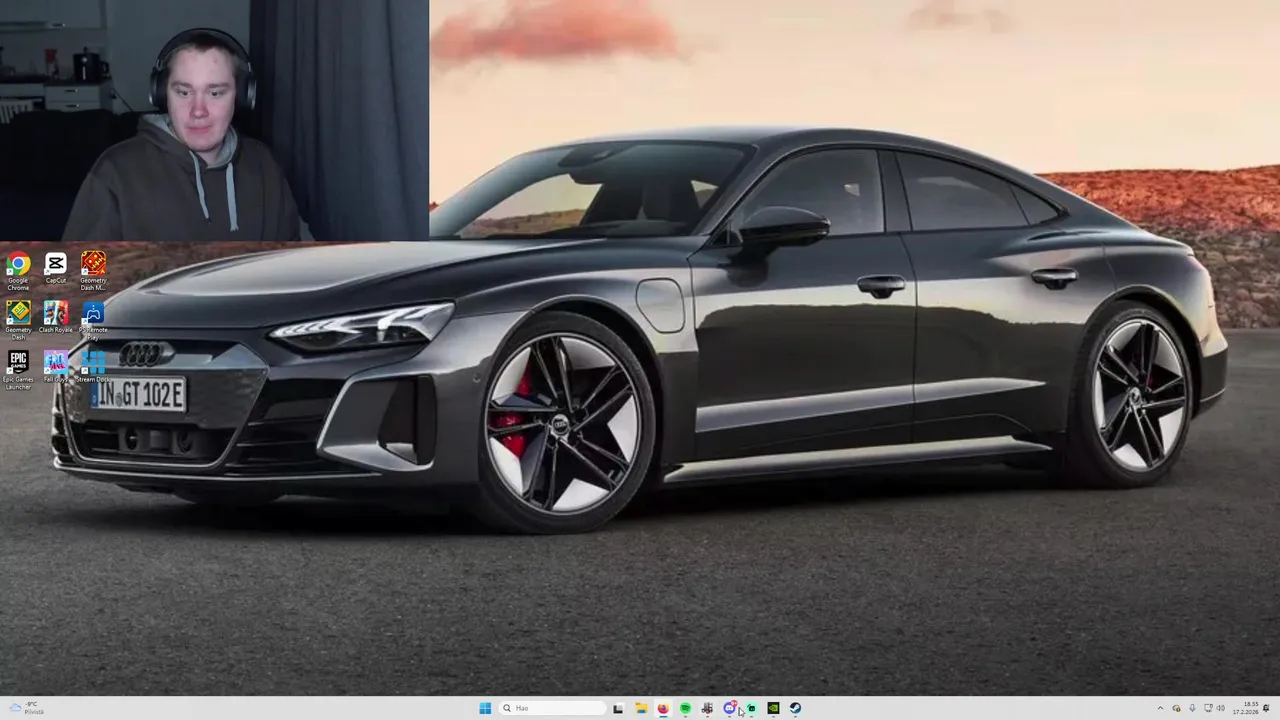
Task: Open Task View on the taskbar
Action: 618,708
